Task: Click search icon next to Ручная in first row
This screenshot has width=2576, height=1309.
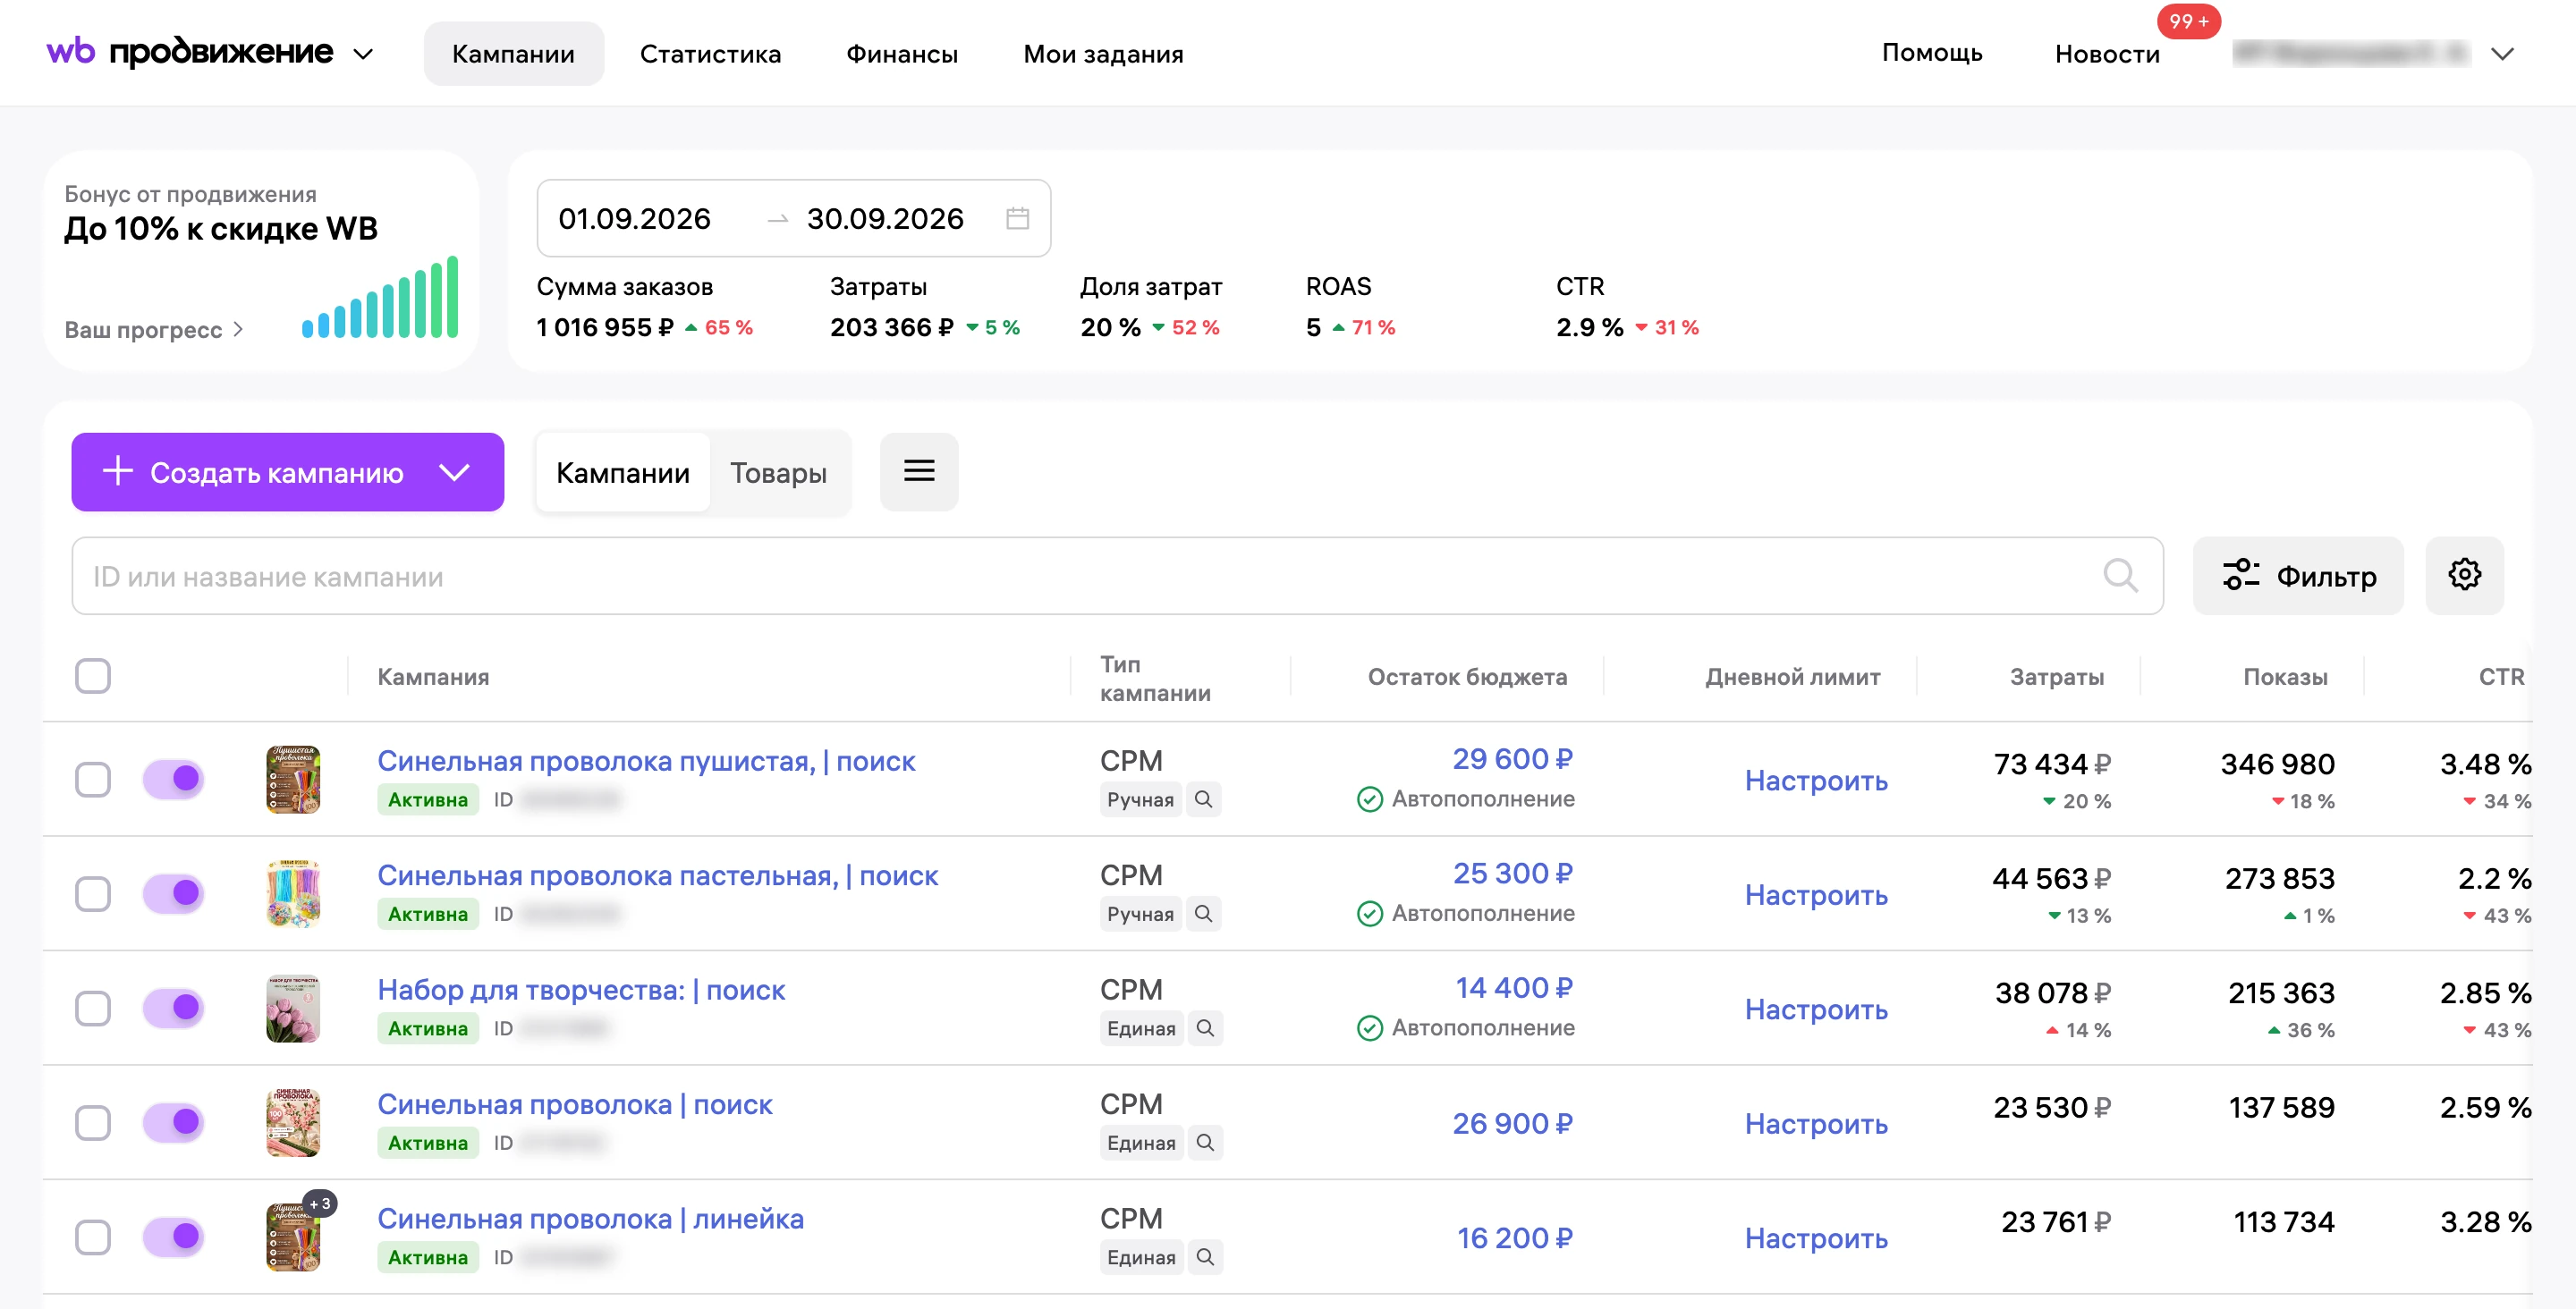Action: tap(1204, 799)
